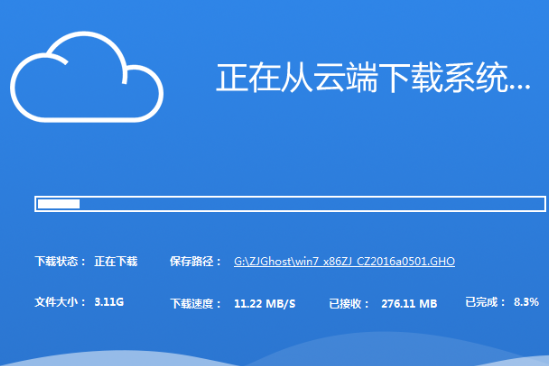Image resolution: width=549 pixels, height=366 pixels.
Task: Open the save path G:\ZJGhost GHO link
Action: point(344,261)
